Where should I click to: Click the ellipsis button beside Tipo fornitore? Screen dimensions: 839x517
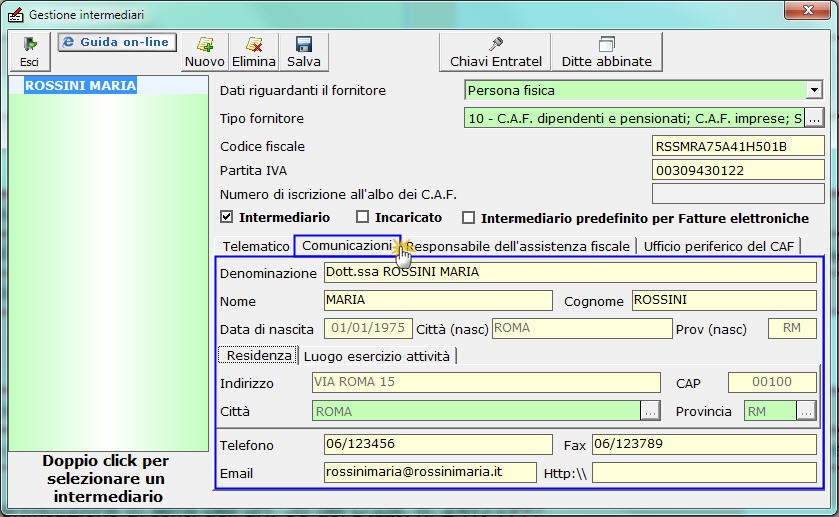[814, 118]
